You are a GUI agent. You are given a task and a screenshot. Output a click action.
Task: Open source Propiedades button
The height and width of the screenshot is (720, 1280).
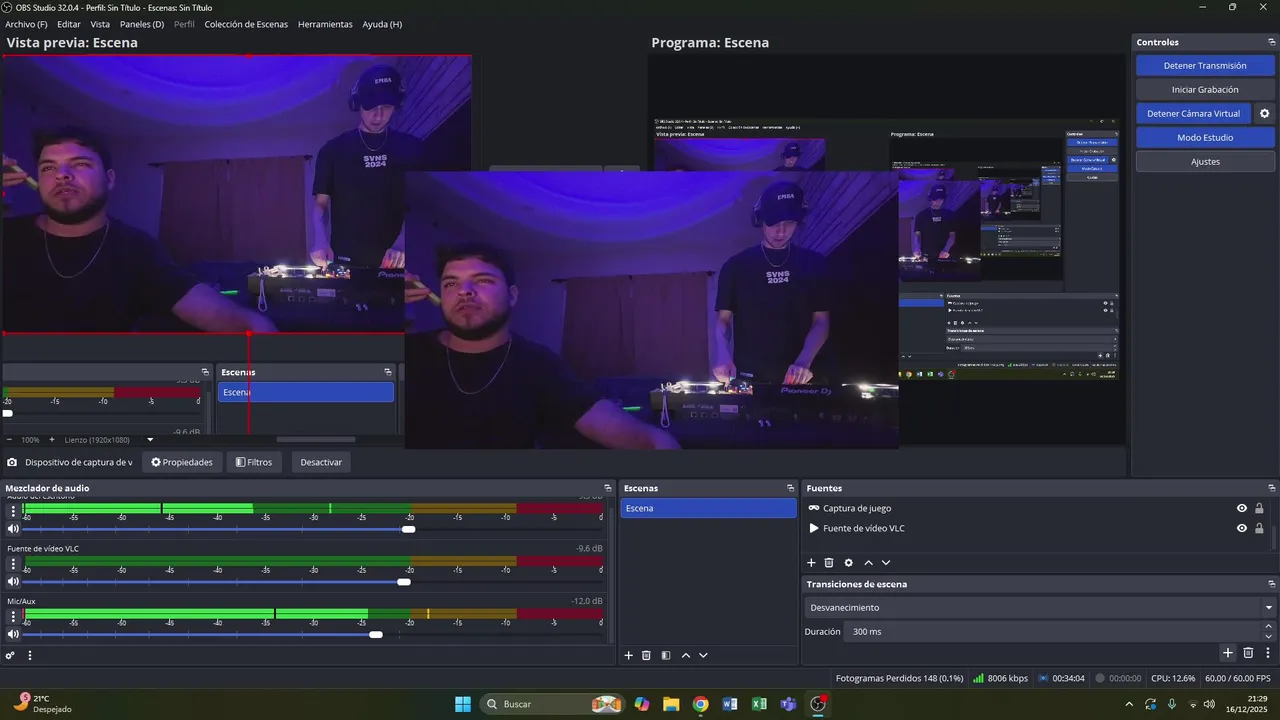[182, 463]
